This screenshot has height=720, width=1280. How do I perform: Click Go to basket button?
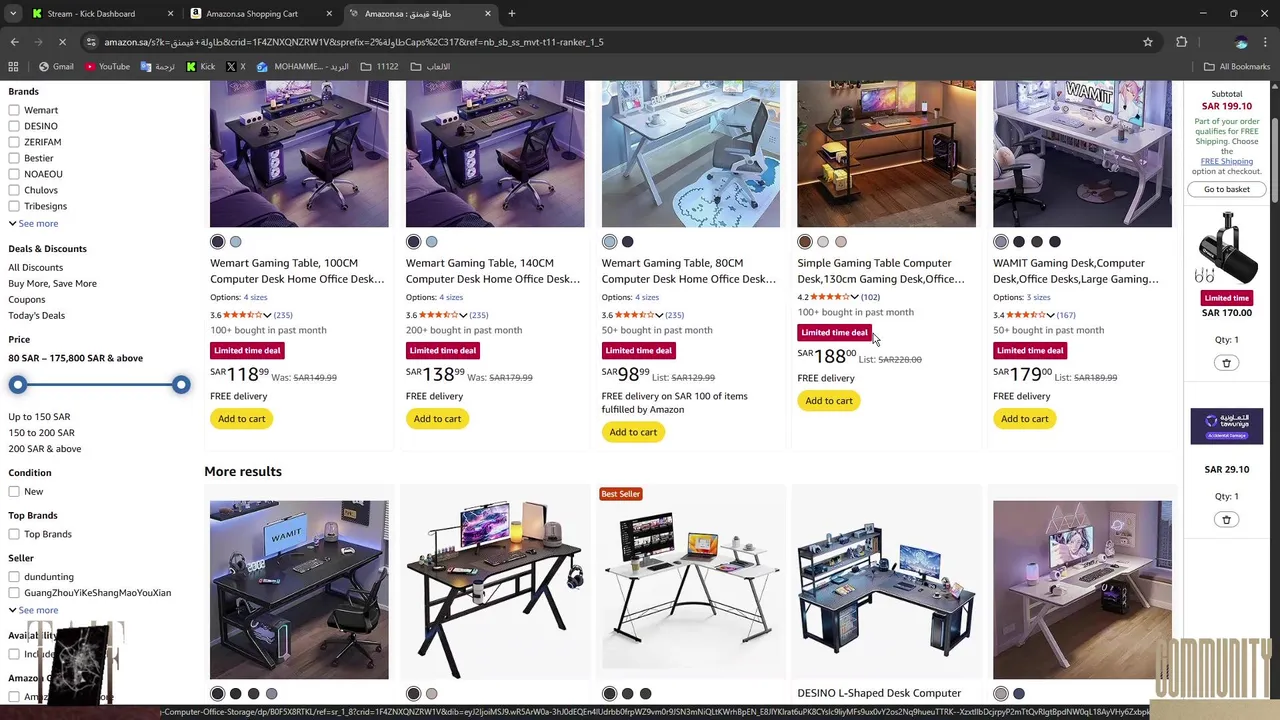click(1226, 189)
